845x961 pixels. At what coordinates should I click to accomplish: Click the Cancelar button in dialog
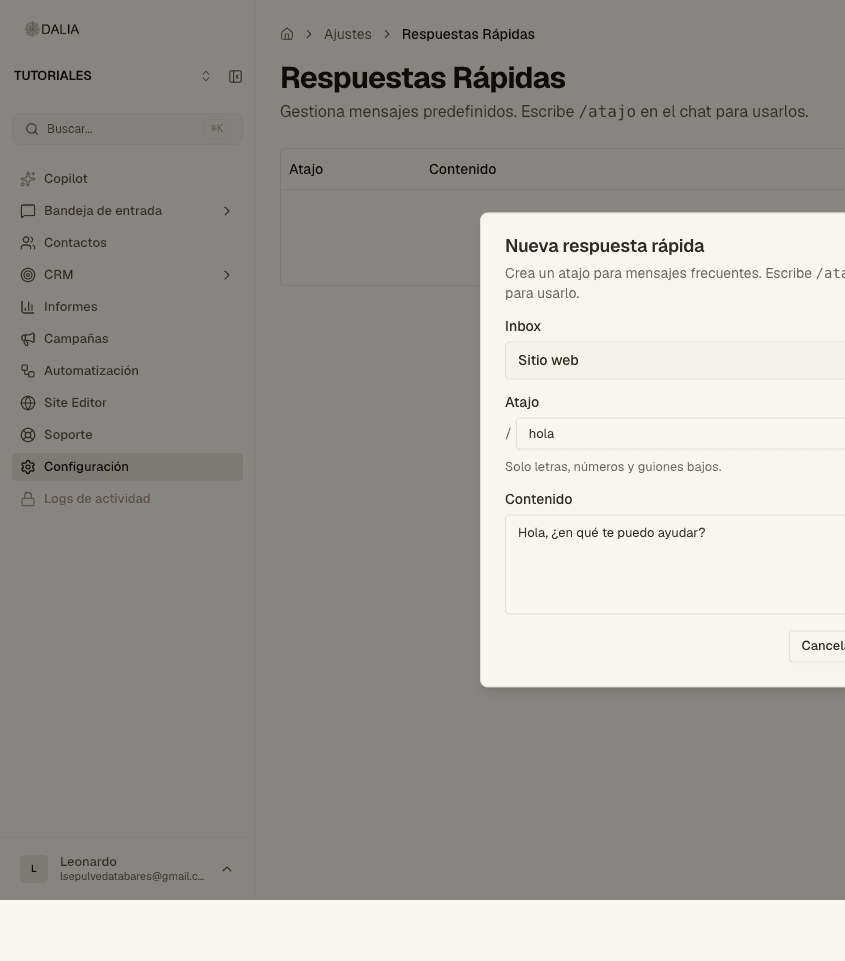[x=817, y=646]
